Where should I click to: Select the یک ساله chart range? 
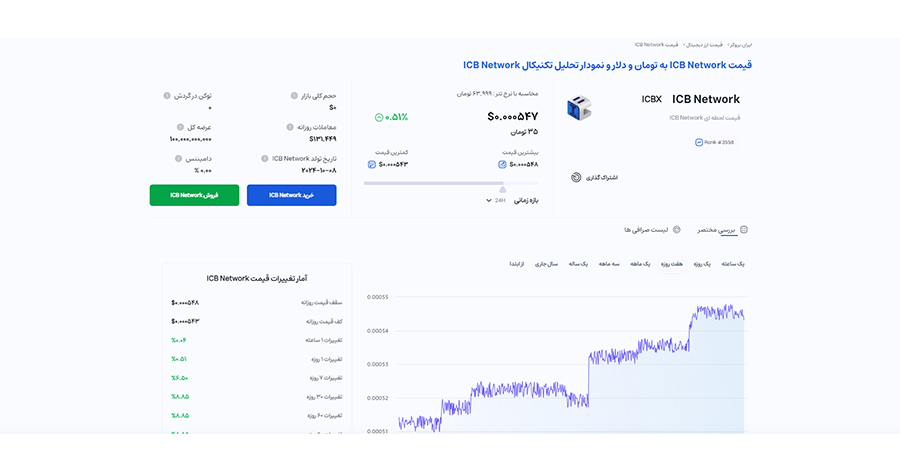coord(578,264)
